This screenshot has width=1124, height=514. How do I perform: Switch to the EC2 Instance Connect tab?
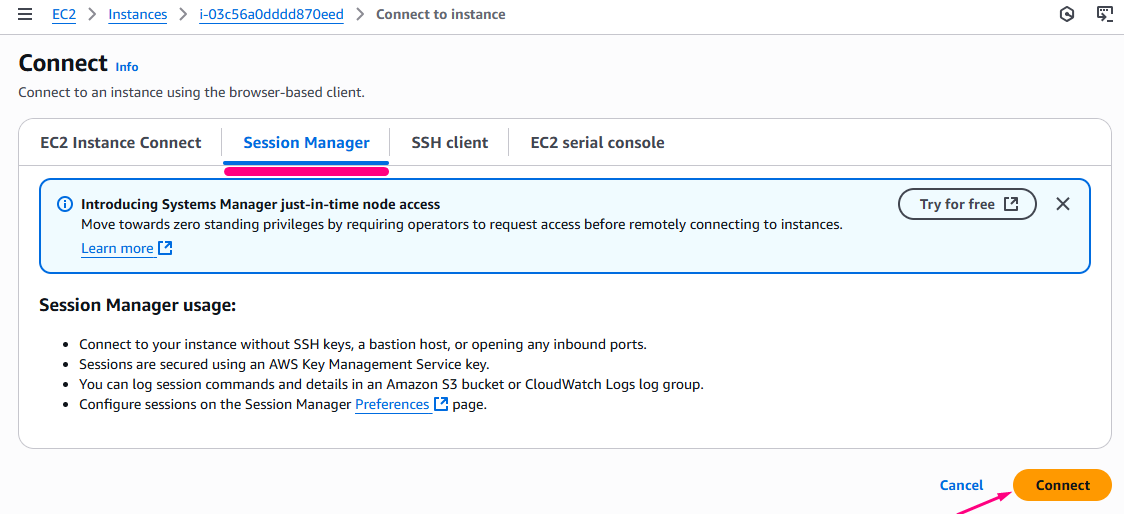[121, 143]
